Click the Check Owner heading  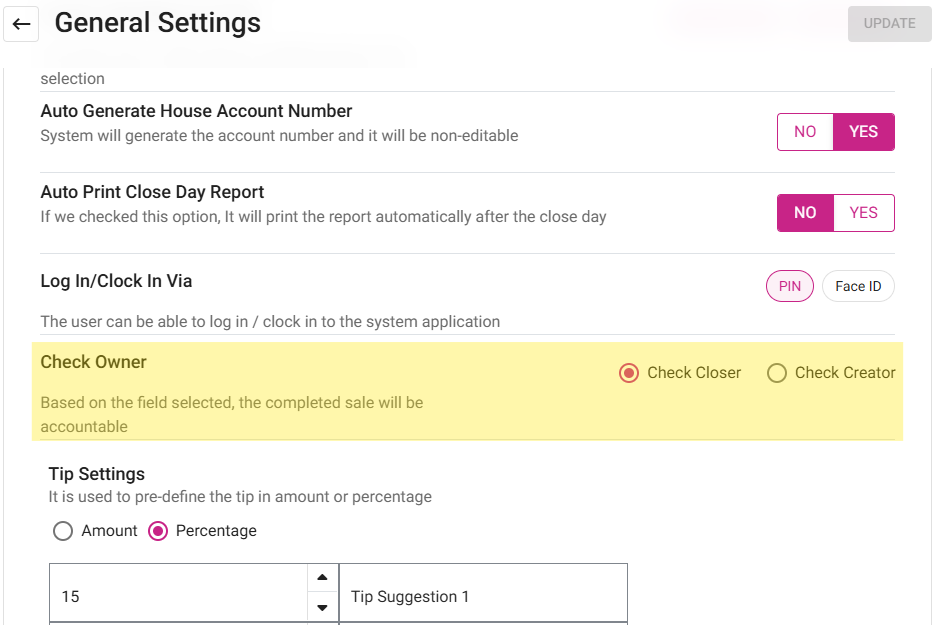pyautogui.click(x=93, y=362)
